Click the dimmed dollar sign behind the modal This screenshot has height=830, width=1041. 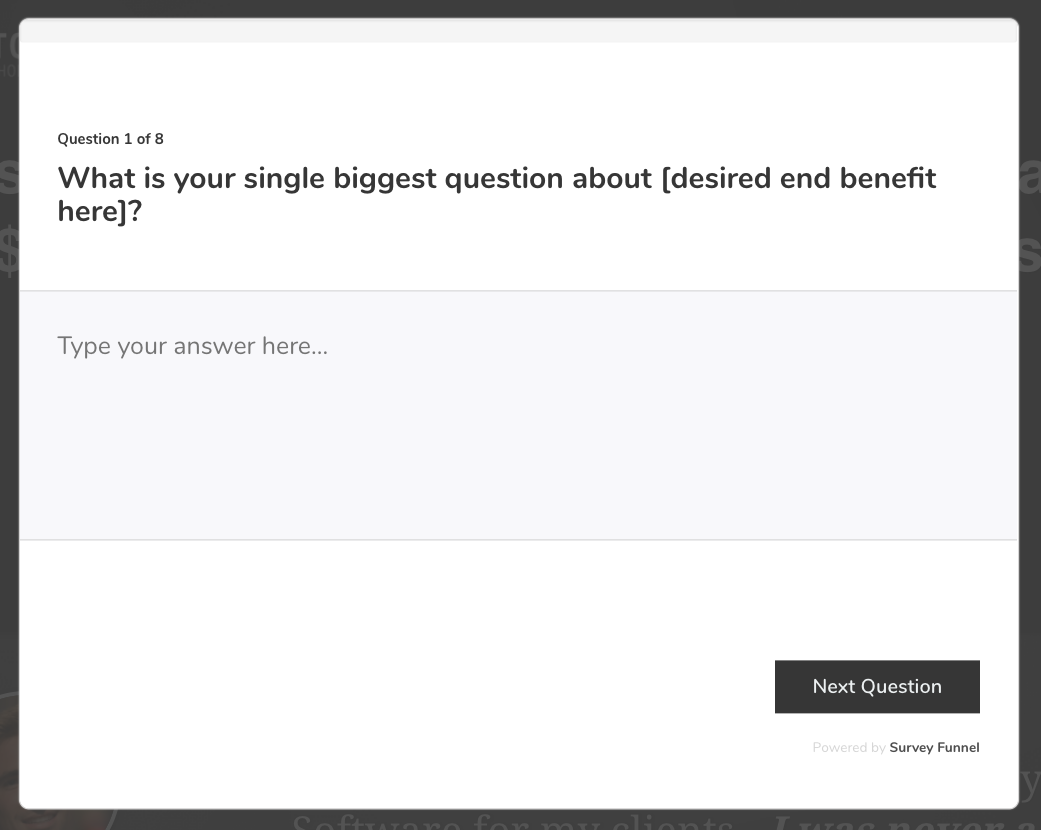pyautogui.click(x=8, y=252)
